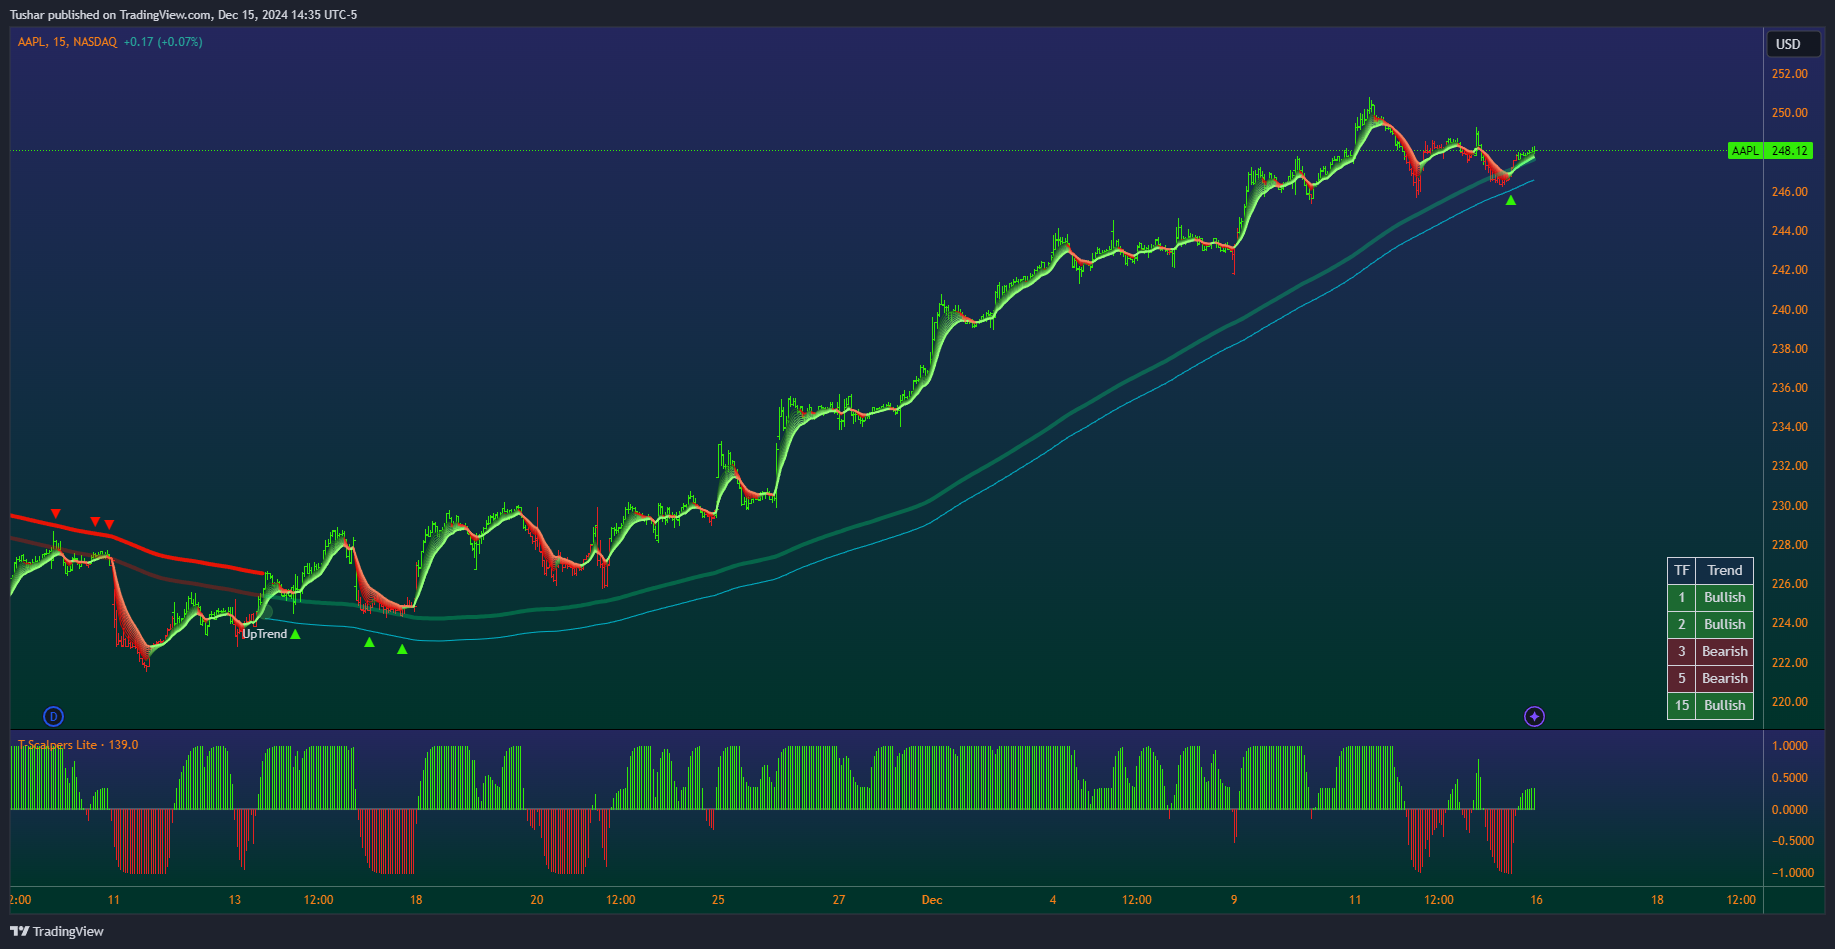The image size is (1835, 949).
Task: Select the 3 timeframe Bearish row
Action: pyautogui.click(x=1710, y=652)
